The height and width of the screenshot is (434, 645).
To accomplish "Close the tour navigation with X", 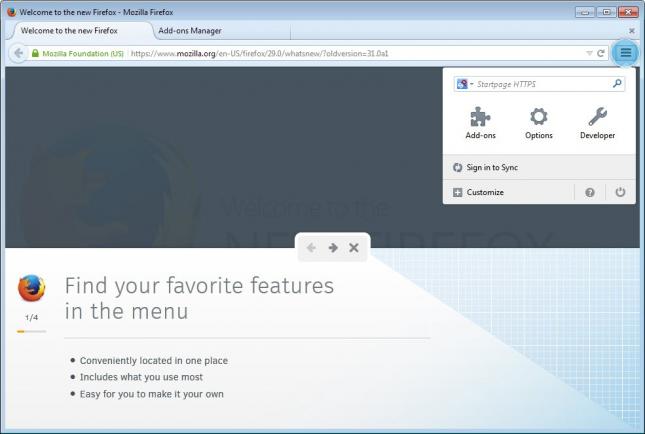I will 354,248.
